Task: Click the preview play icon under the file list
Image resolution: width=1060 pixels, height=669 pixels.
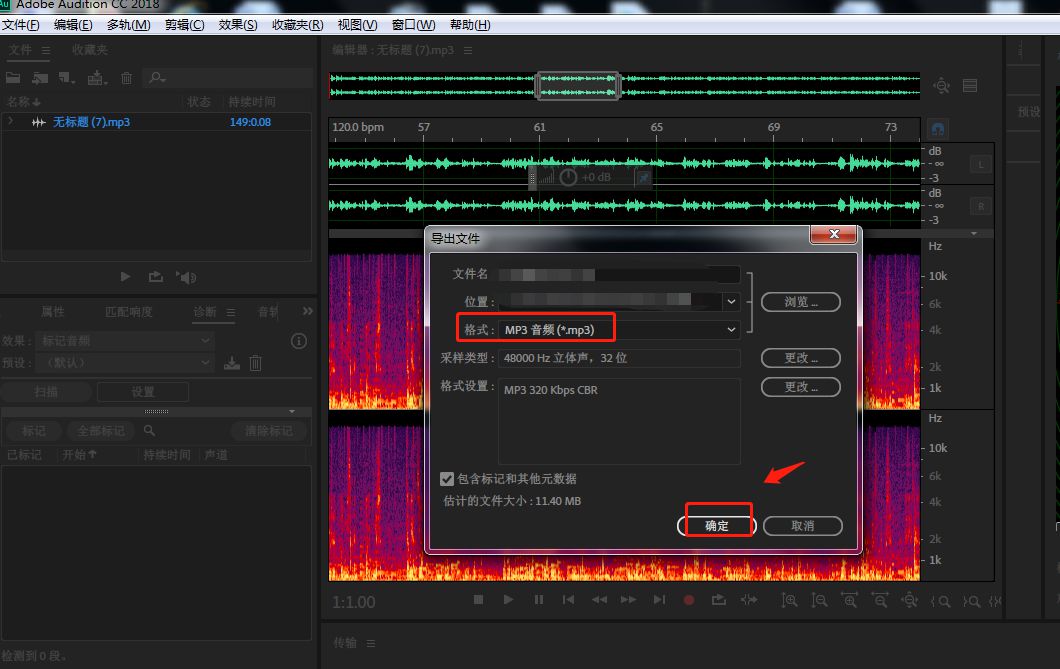Action: click(125, 276)
